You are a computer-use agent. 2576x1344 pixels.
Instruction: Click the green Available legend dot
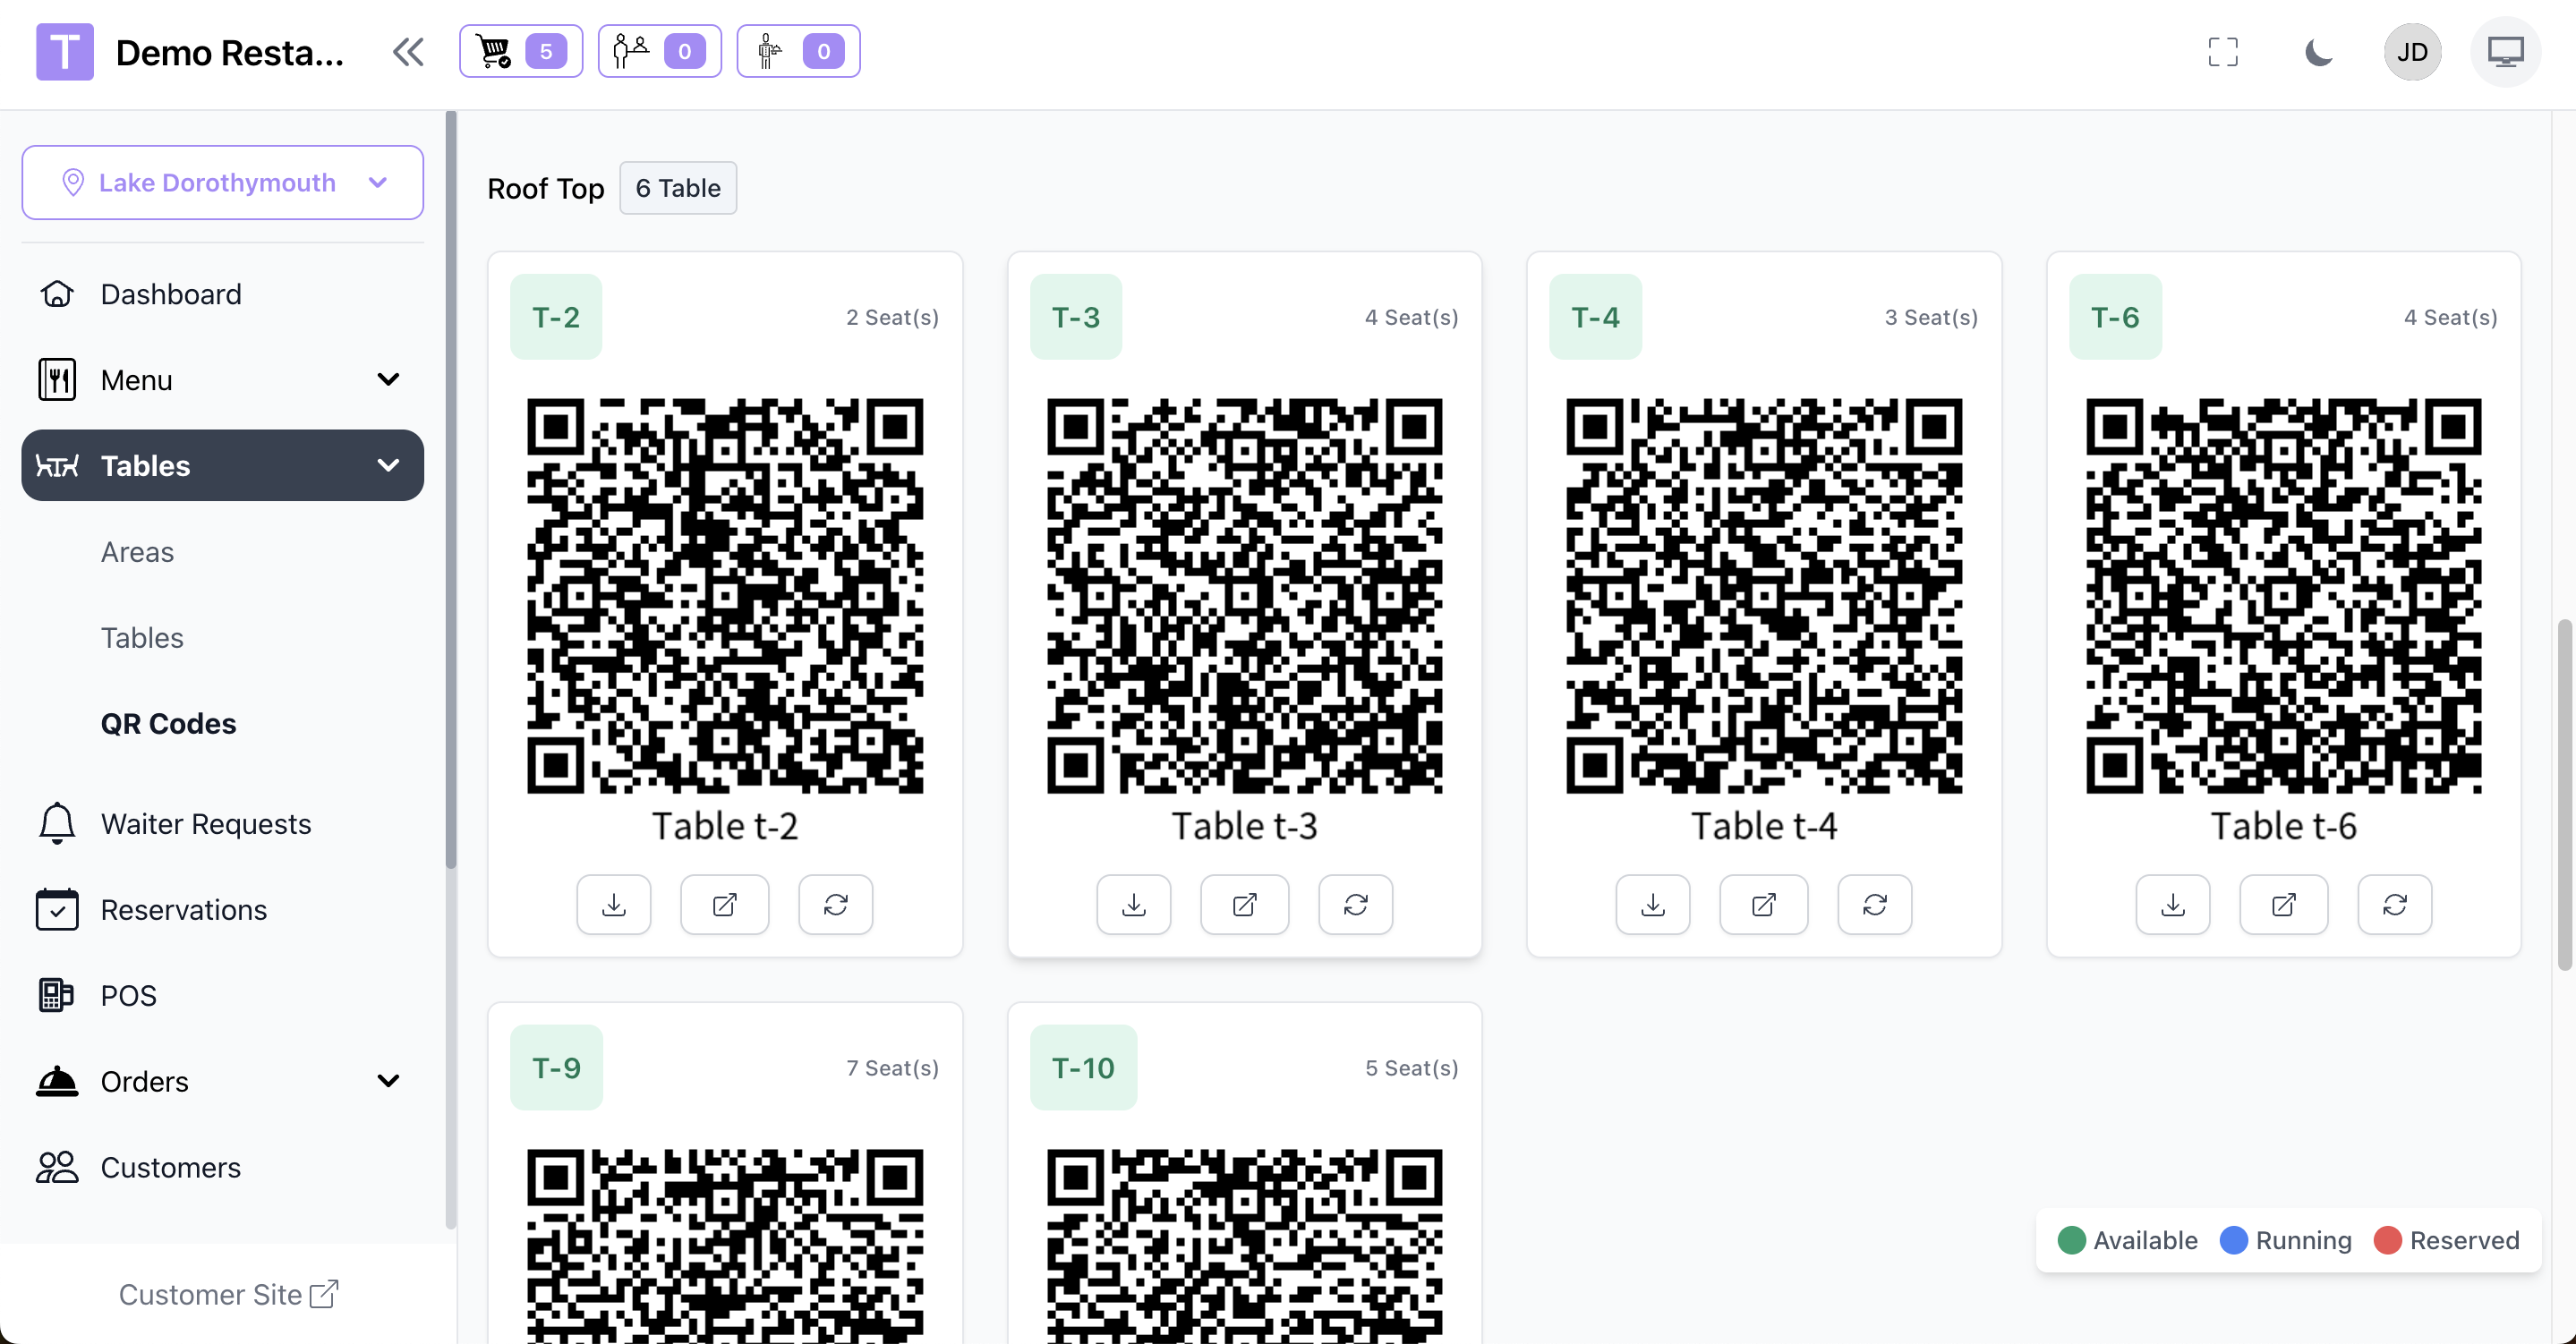point(2071,1240)
